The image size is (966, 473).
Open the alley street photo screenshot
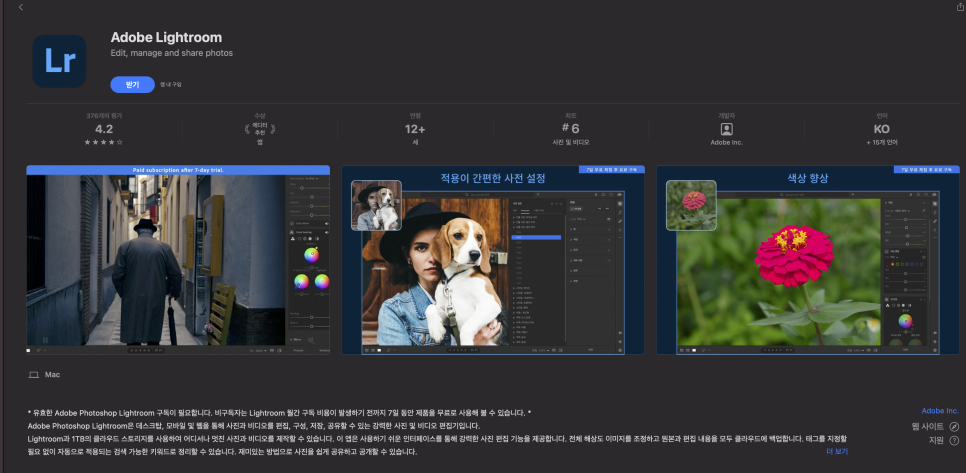(178, 259)
